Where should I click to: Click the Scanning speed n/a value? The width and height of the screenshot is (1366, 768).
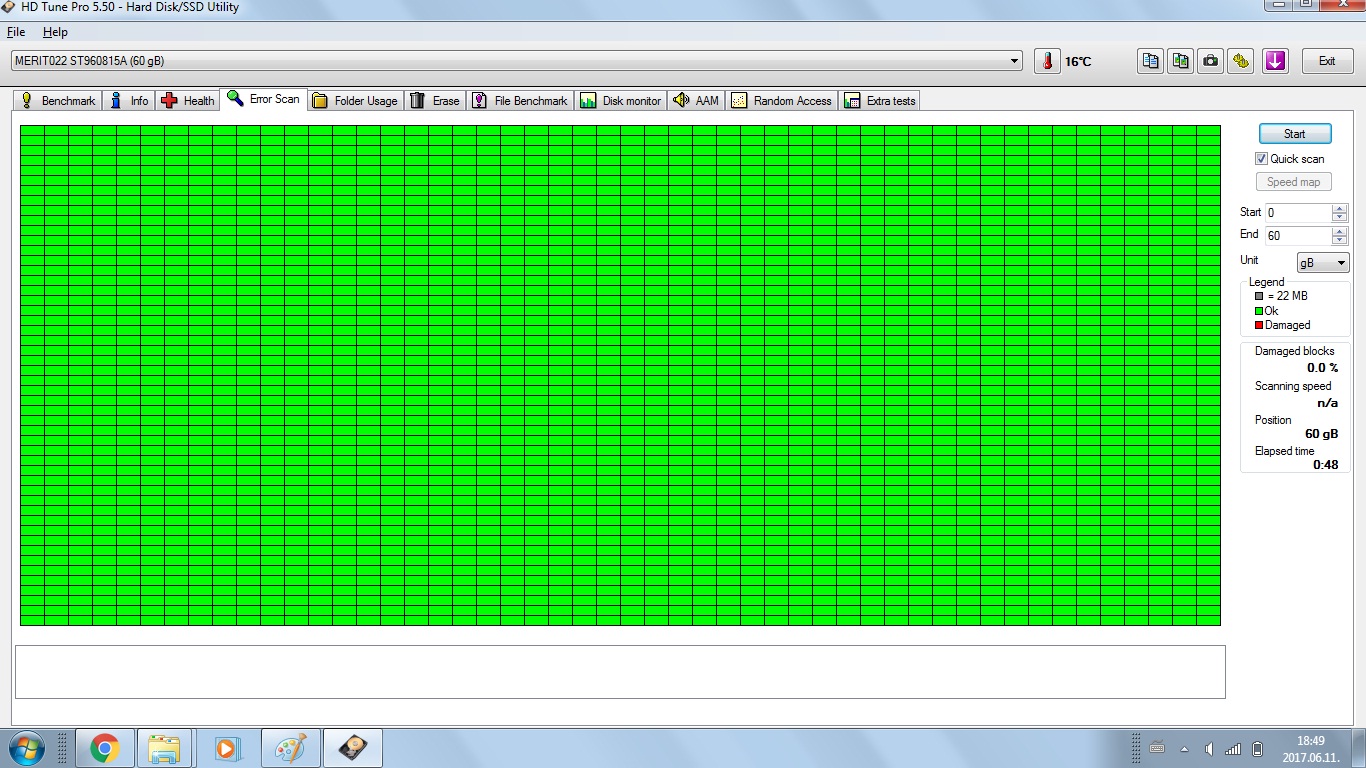pos(1327,403)
